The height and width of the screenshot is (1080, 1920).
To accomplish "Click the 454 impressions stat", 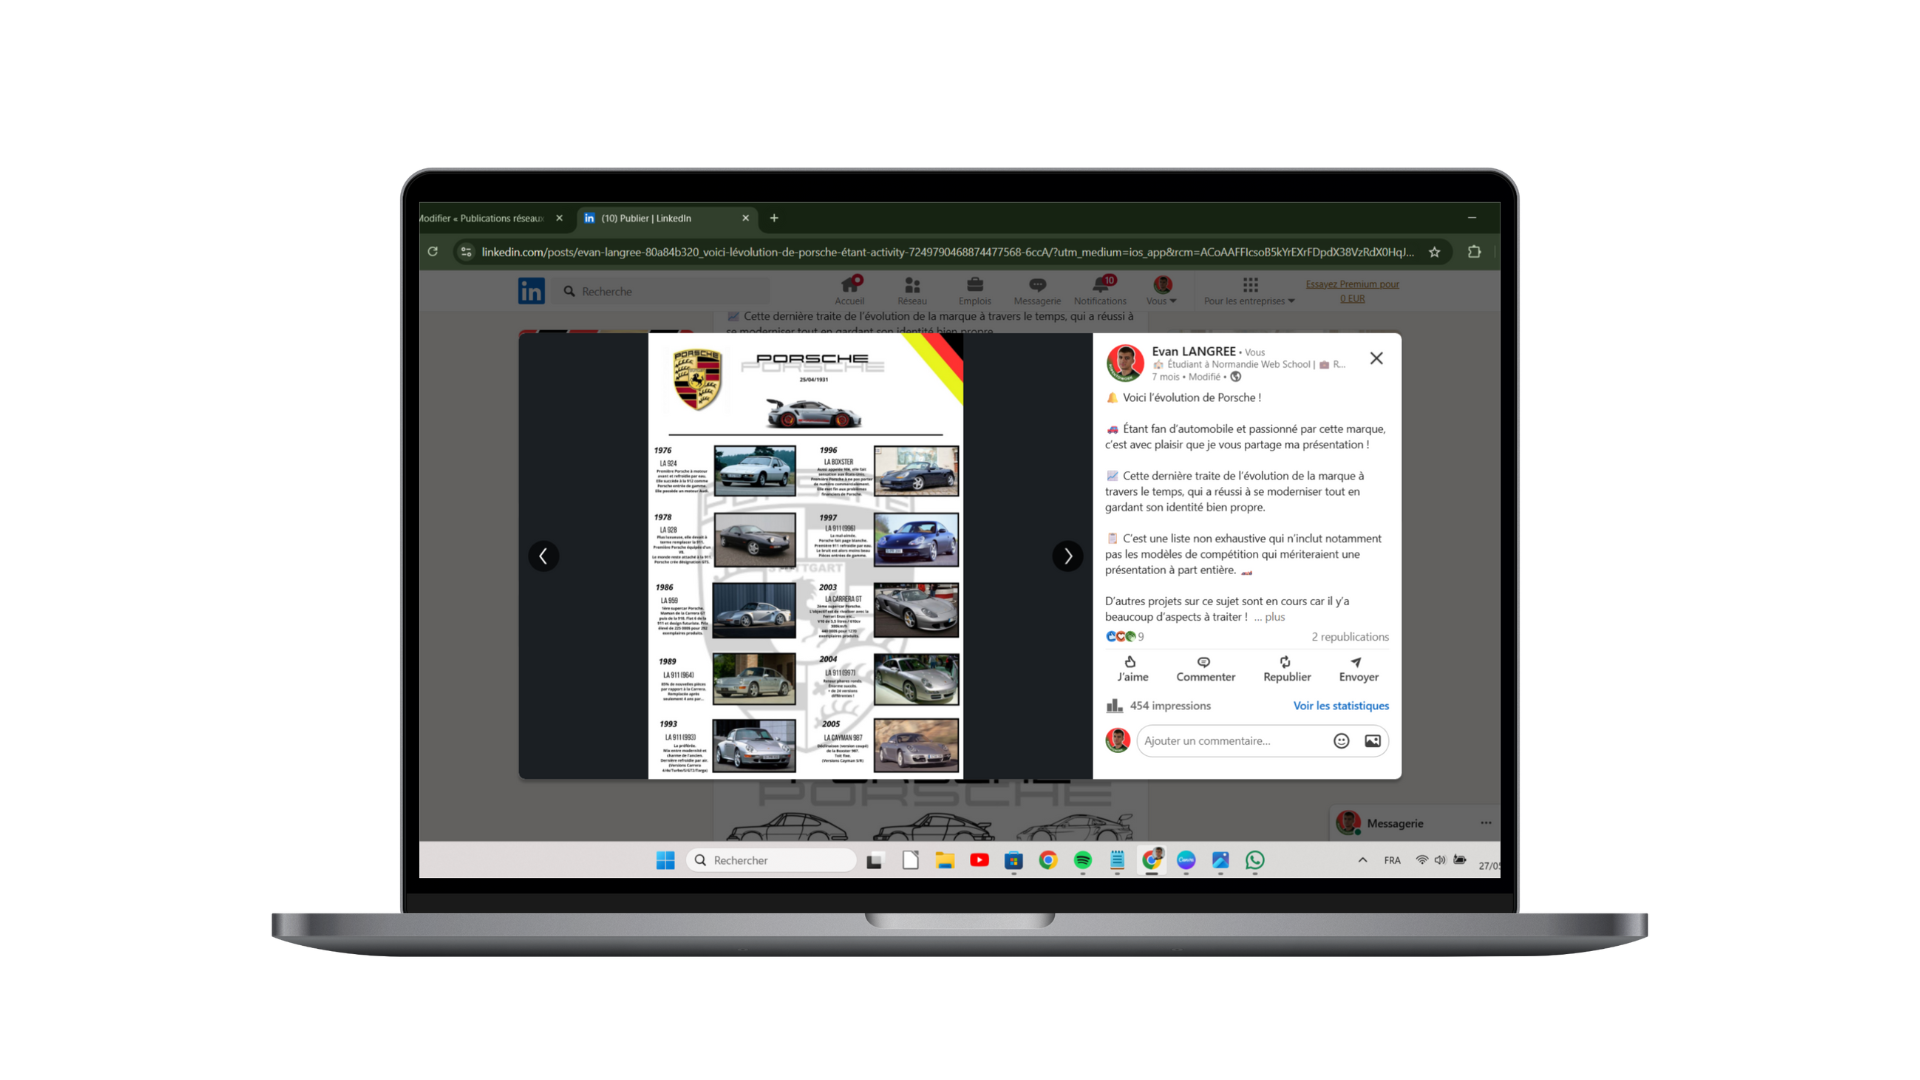I will pyautogui.click(x=1158, y=706).
